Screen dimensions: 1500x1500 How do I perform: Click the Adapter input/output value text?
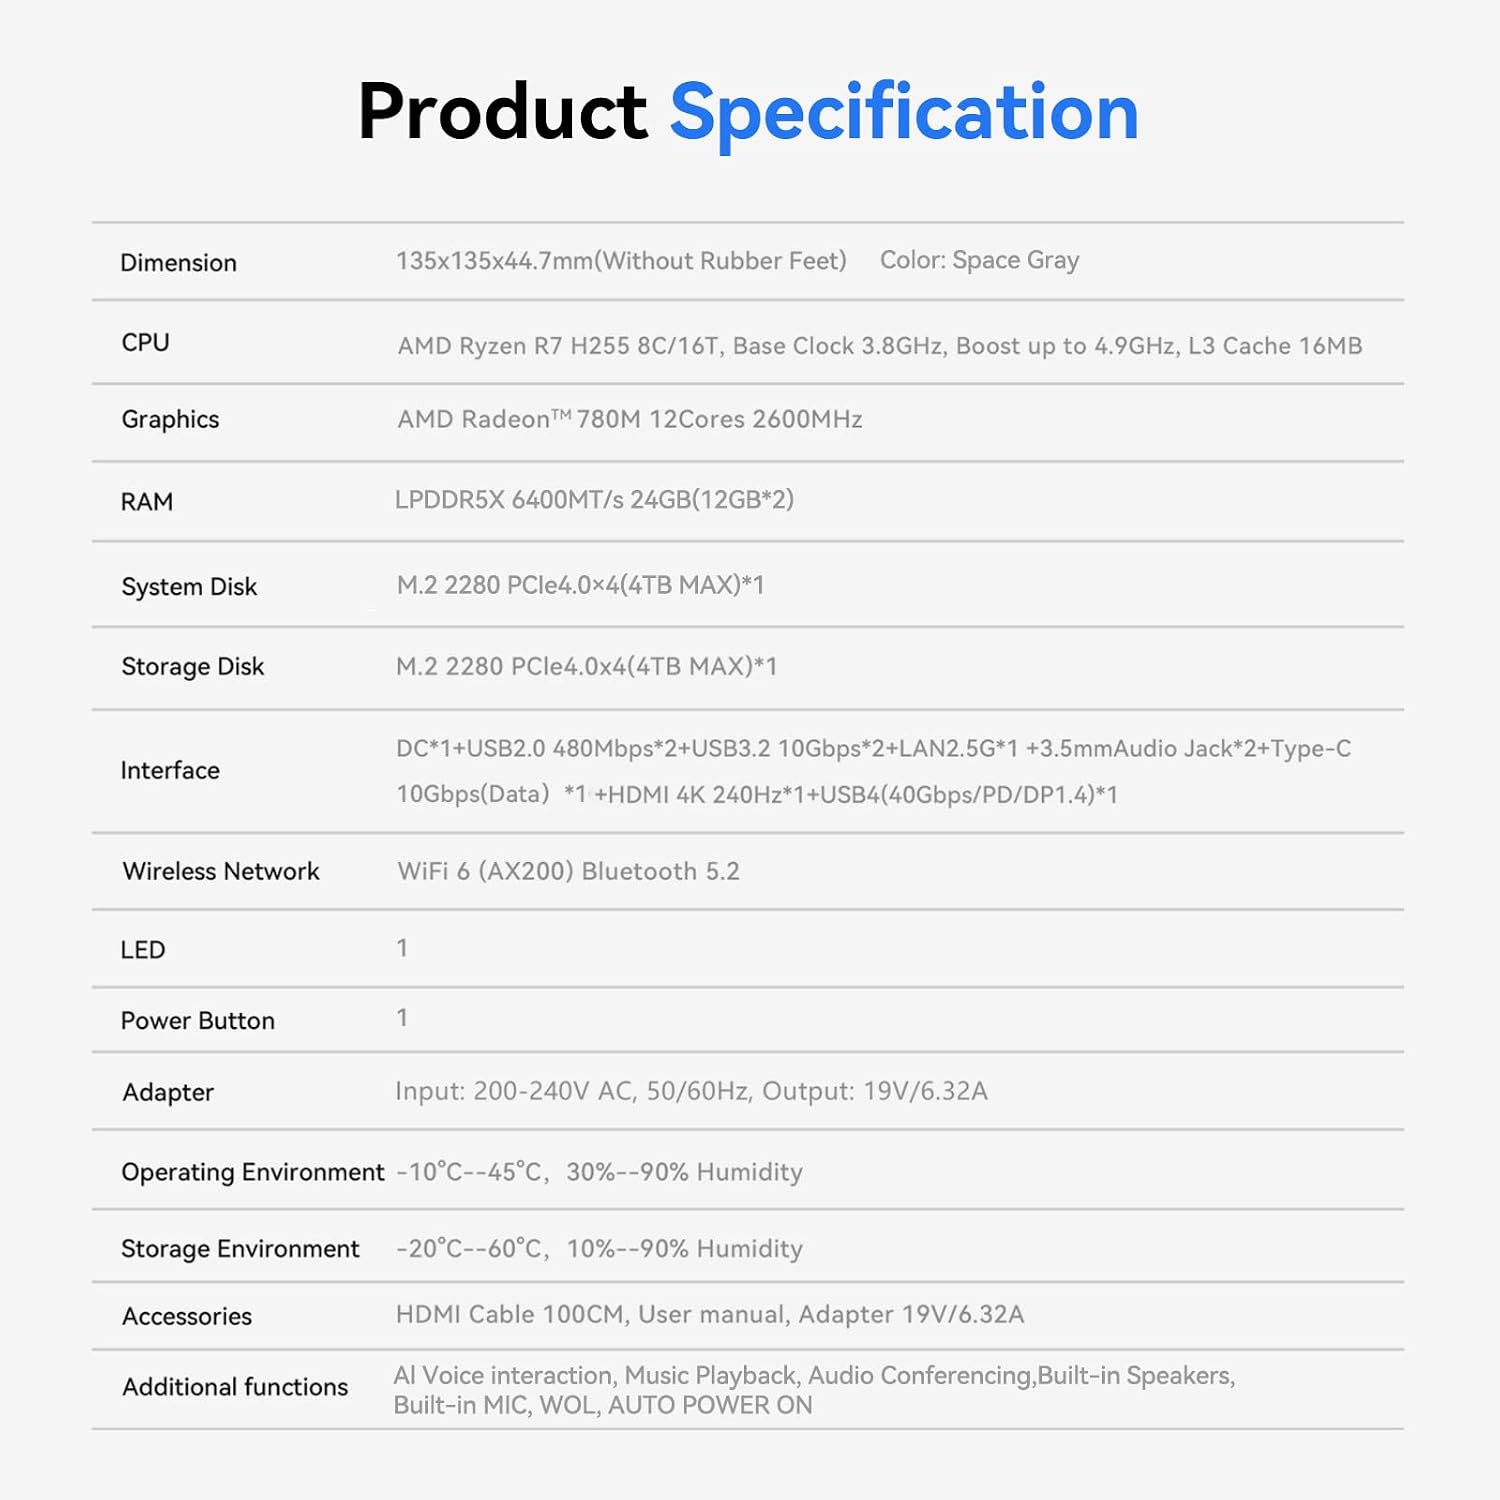click(691, 1091)
